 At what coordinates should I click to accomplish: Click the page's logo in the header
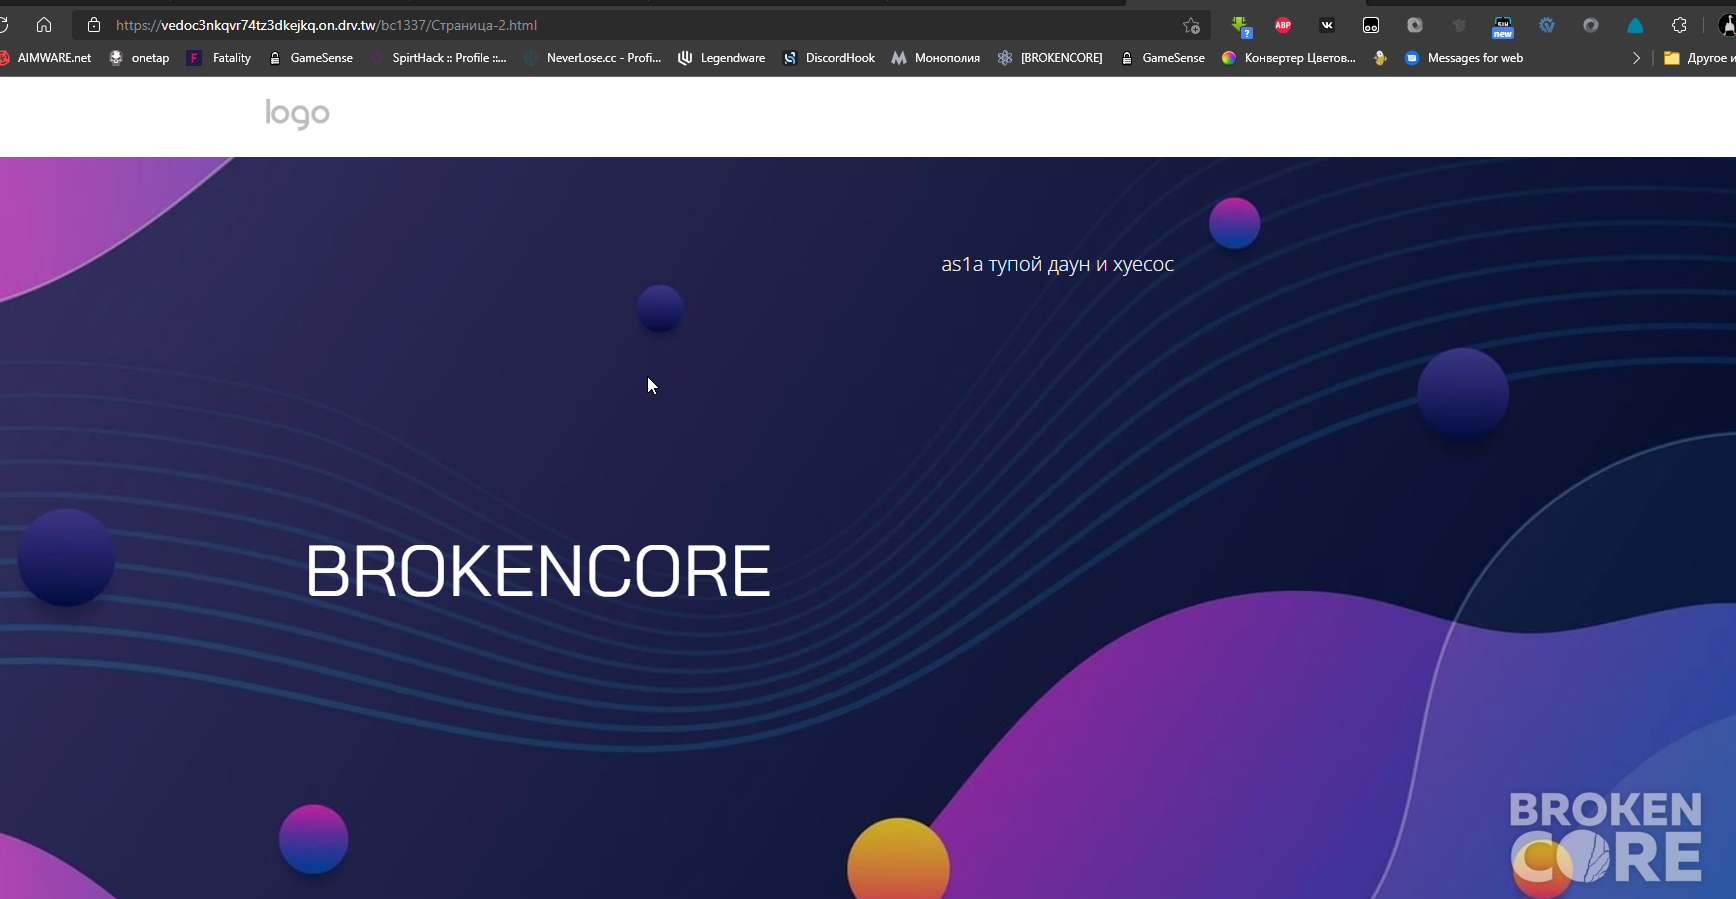(x=297, y=113)
